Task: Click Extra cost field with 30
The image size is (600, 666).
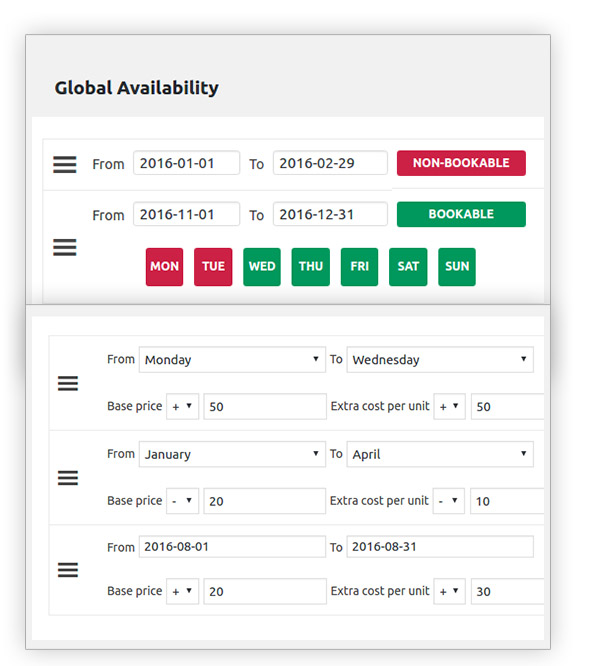Action: (x=507, y=591)
